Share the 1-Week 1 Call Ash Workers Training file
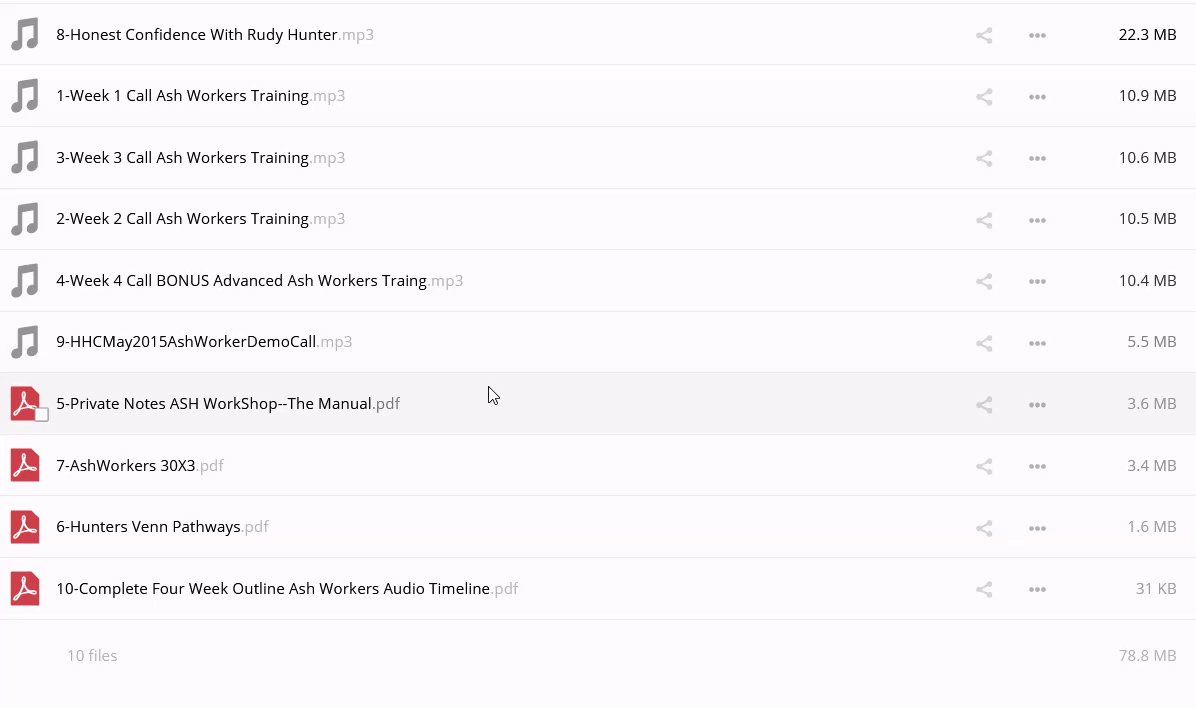This screenshot has width=1196, height=708. [x=984, y=97]
